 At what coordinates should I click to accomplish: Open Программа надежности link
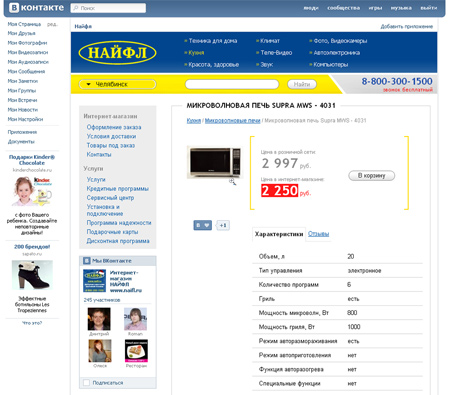coord(119,223)
